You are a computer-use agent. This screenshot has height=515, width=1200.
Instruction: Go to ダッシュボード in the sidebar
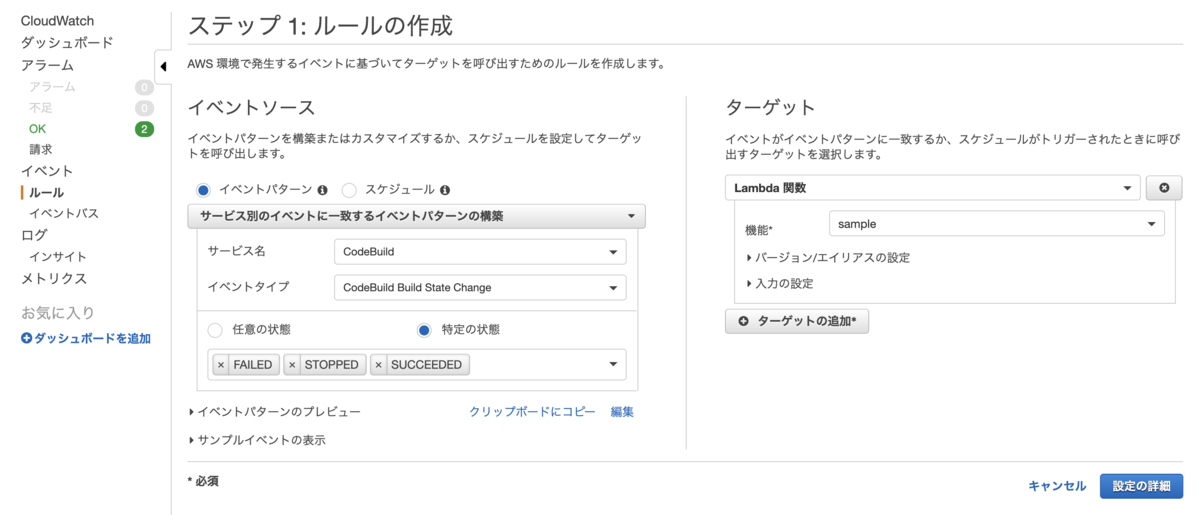(x=67, y=43)
